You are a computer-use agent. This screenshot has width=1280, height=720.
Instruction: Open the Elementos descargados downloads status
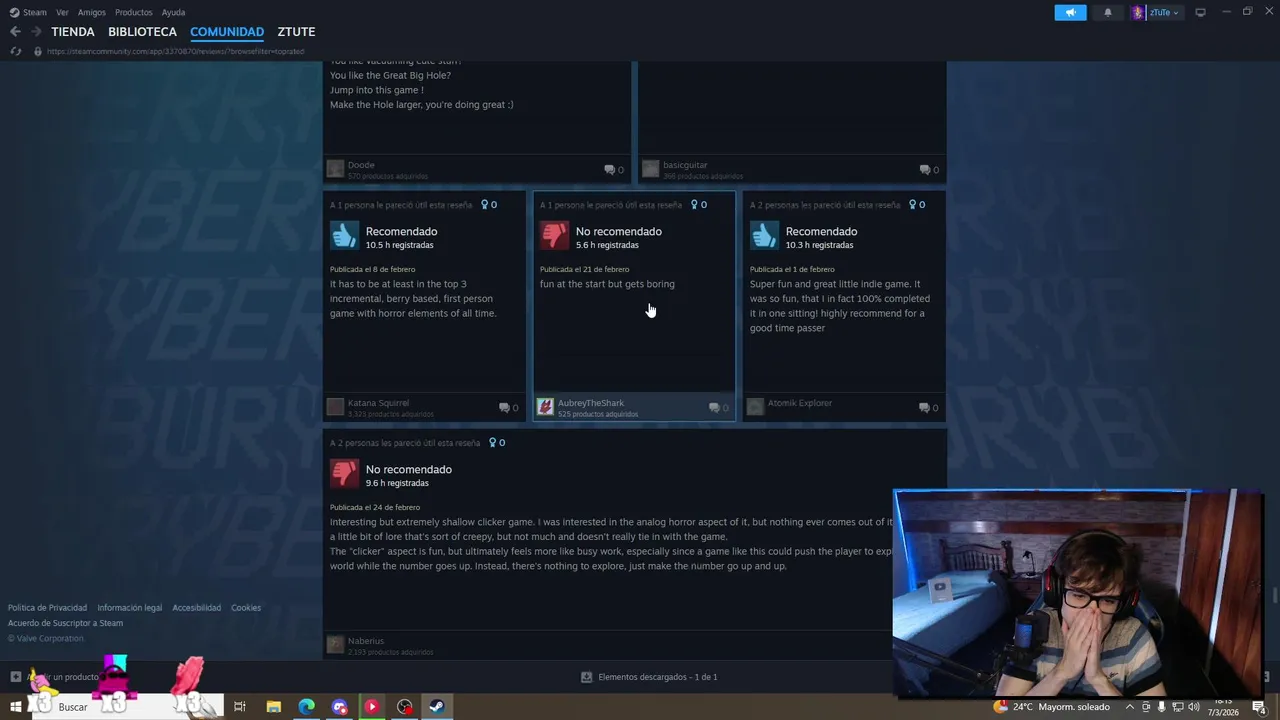pos(649,677)
